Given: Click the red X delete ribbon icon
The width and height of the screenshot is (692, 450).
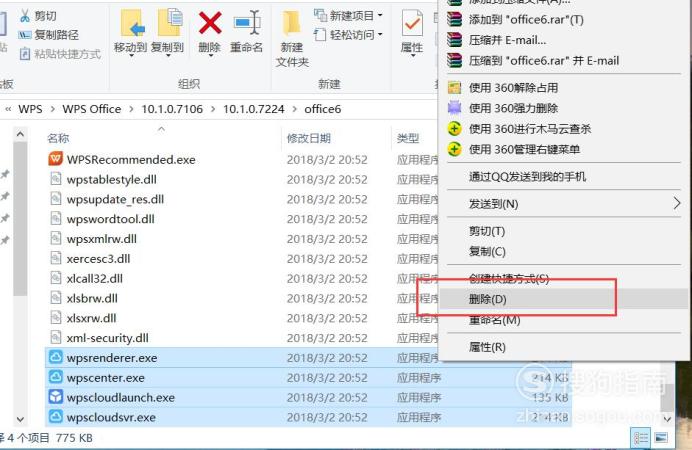Looking at the screenshot, I should click(x=210, y=23).
